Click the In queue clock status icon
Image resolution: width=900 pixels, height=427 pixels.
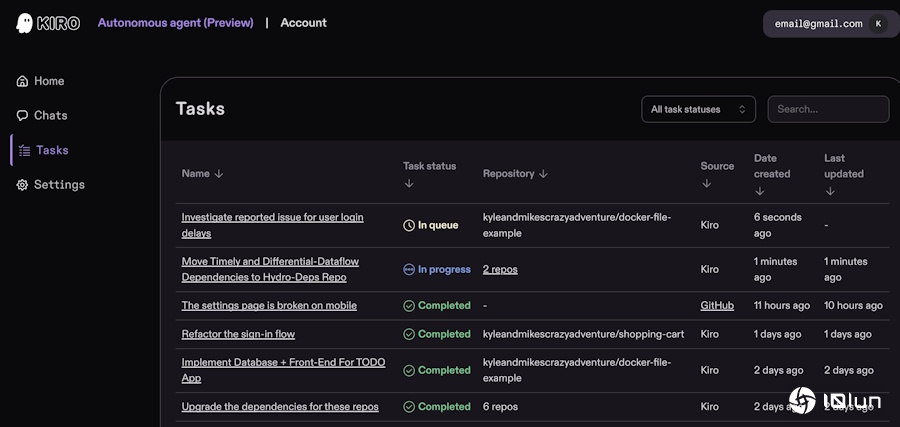[409, 226]
